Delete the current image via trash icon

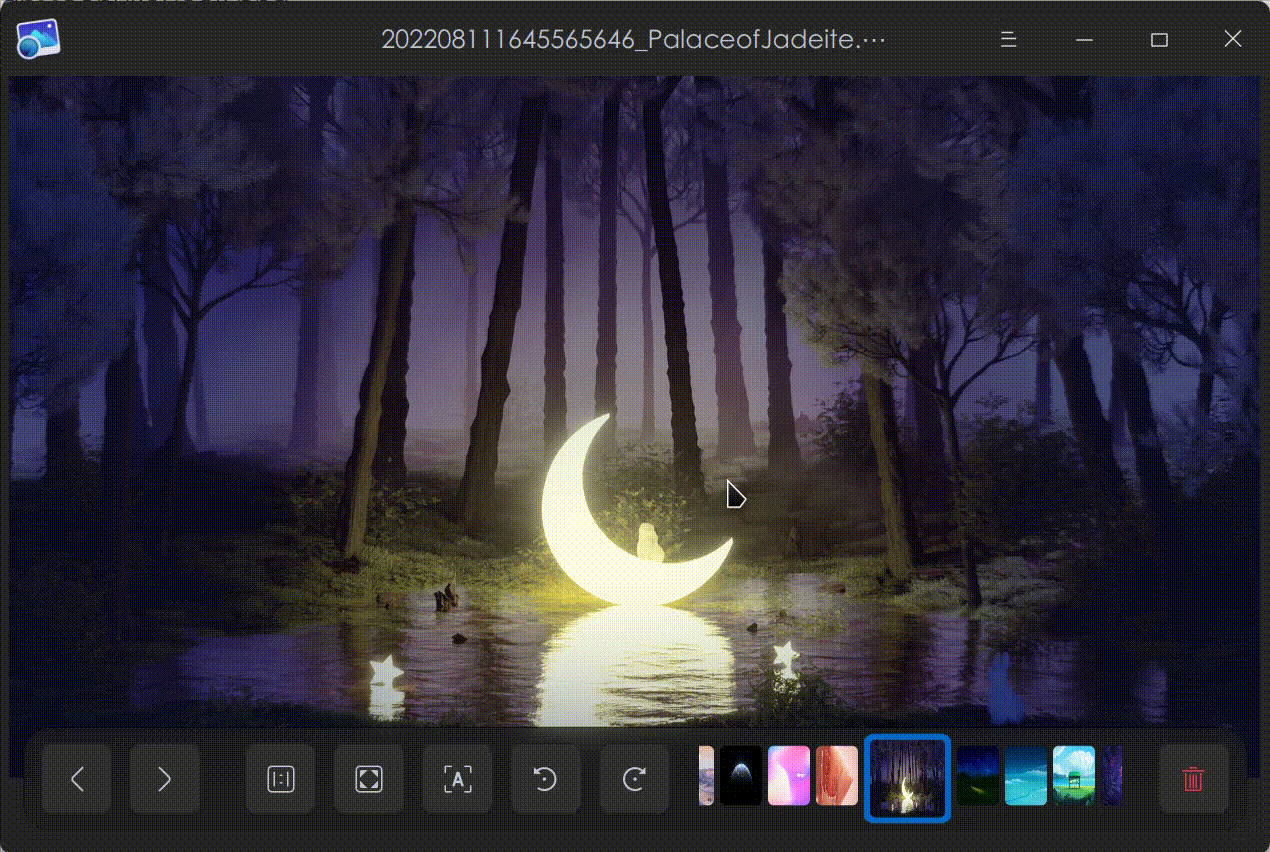click(1192, 780)
